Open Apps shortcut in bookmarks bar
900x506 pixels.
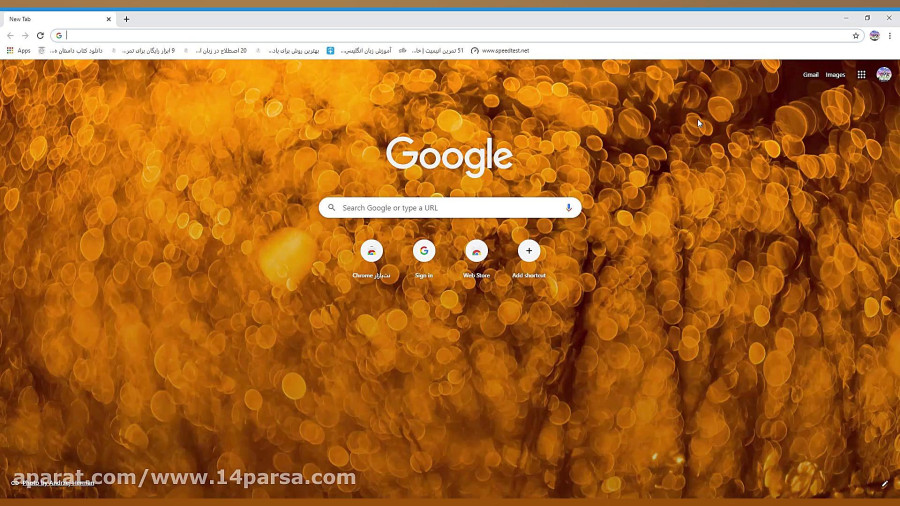coord(18,50)
